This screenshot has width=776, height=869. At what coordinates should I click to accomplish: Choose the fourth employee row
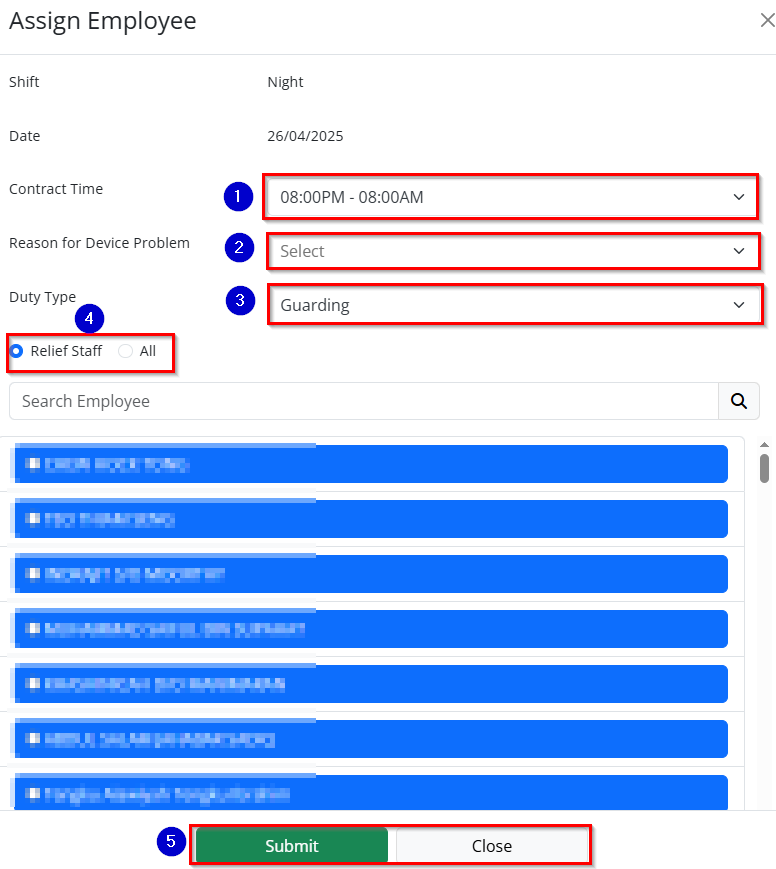point(370,629)
